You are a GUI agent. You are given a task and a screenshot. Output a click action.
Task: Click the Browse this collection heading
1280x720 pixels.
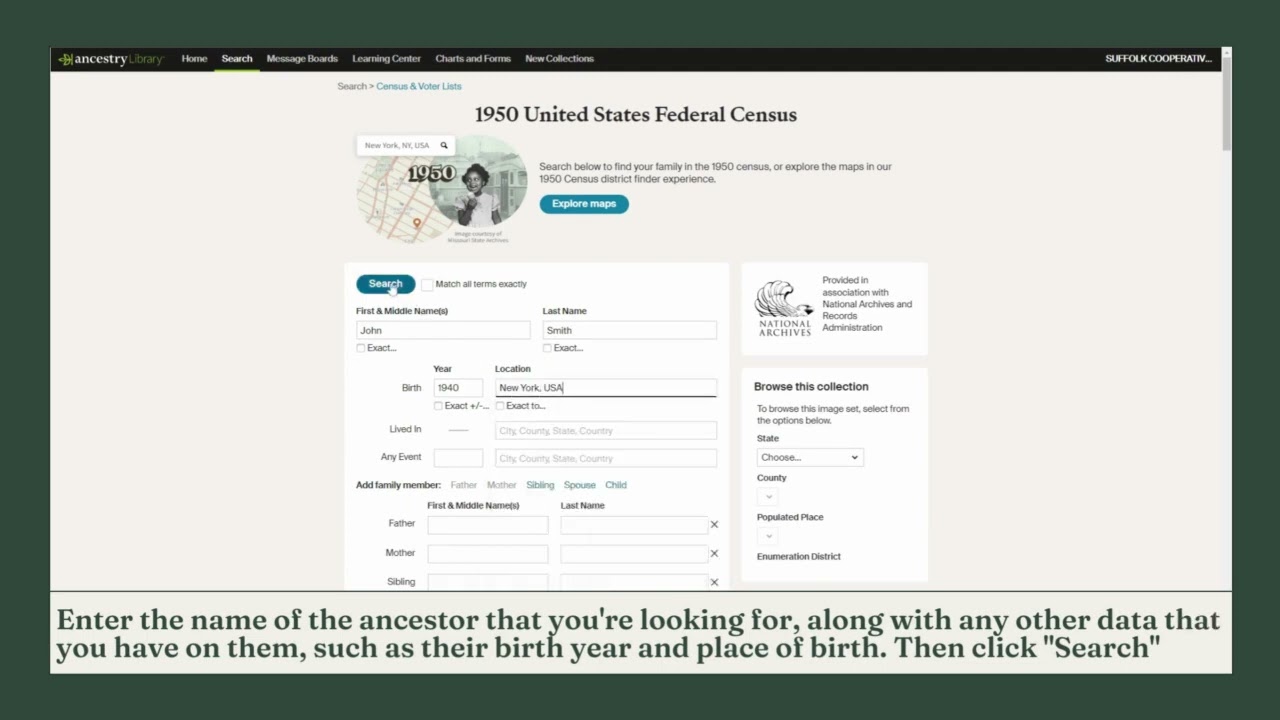(811, 387)
